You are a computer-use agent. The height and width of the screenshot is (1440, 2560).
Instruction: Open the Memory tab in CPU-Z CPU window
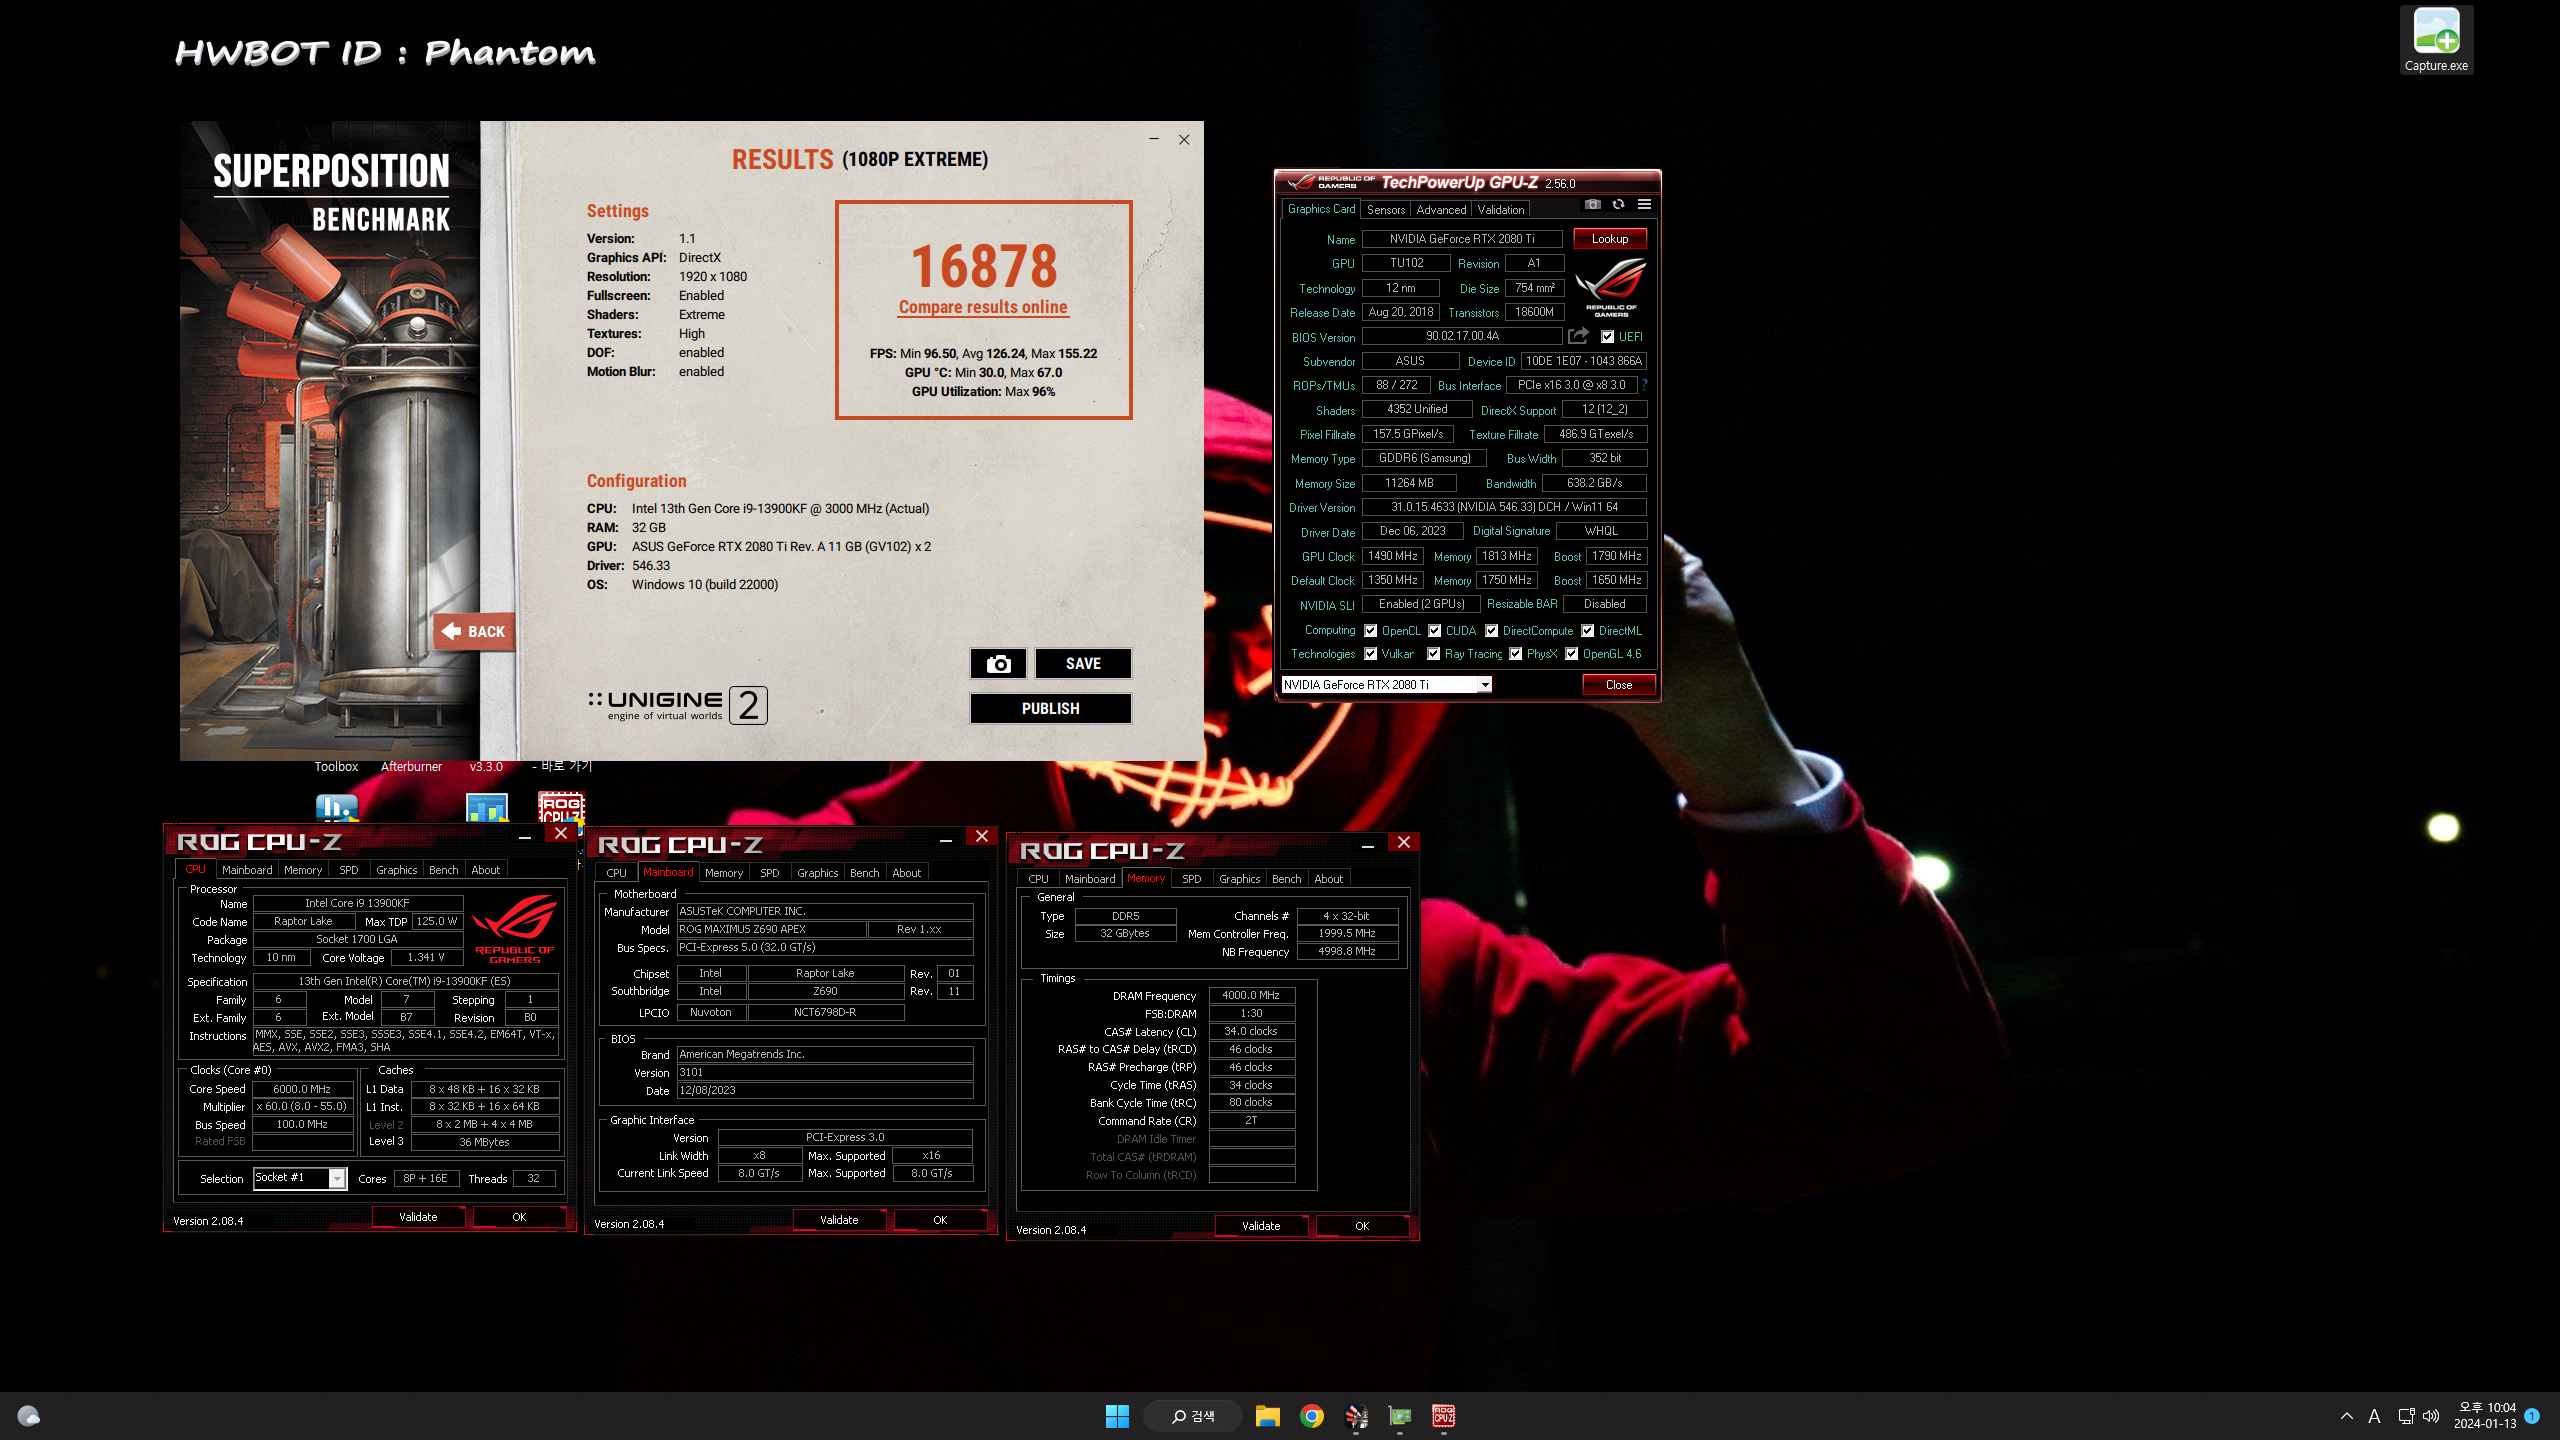click(303, 870)
